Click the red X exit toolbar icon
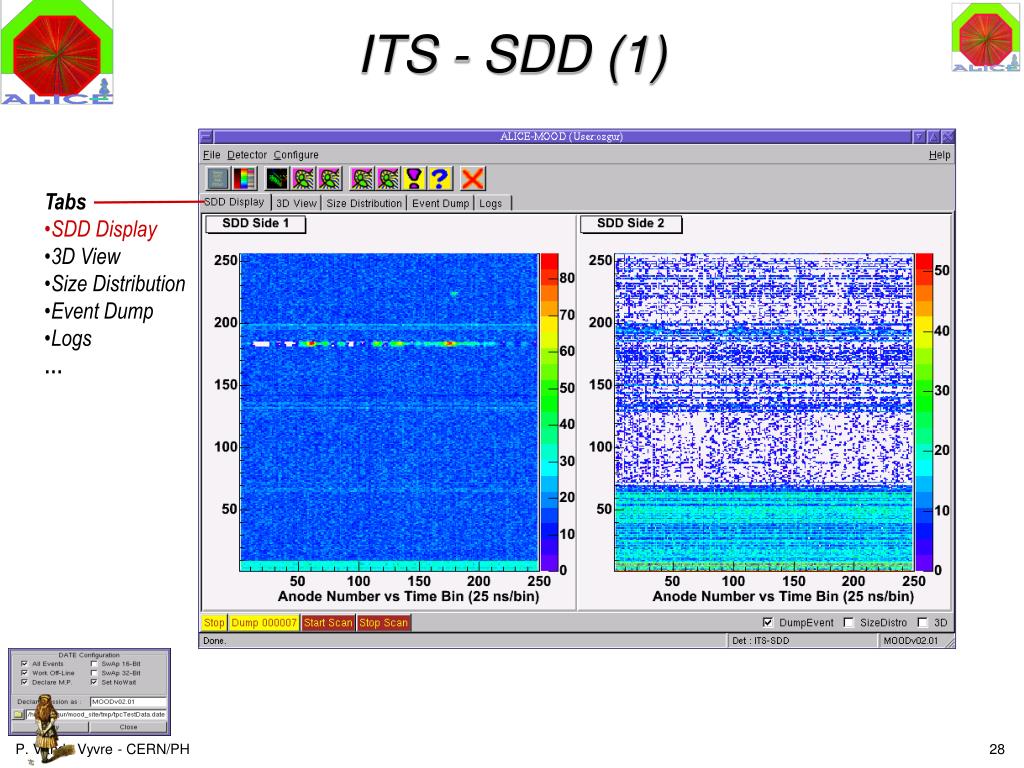 point(472,178)
